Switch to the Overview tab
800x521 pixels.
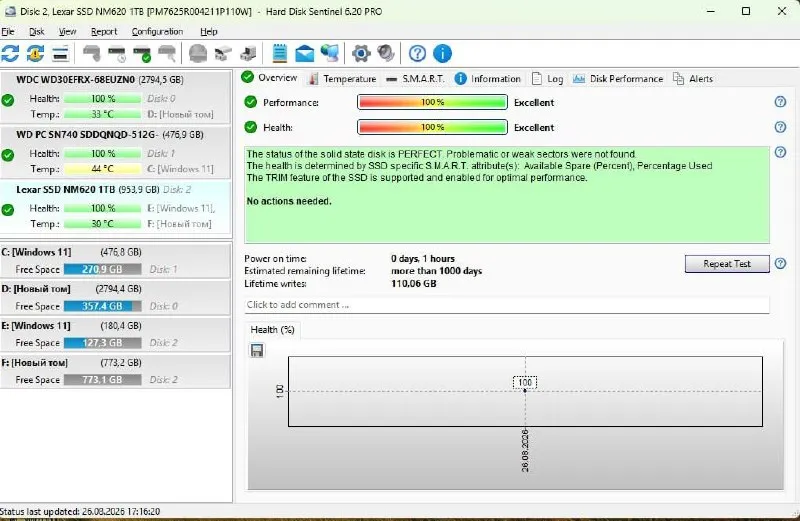coord(269,78)
